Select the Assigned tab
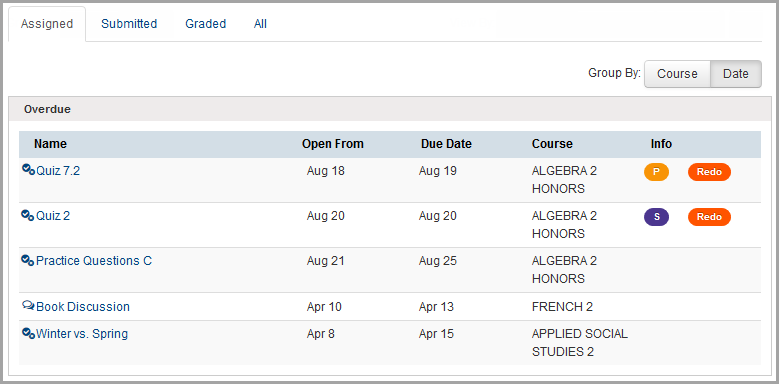Viewport: 779px width, 384px height. pyautogui.click(x=47, y=24)
